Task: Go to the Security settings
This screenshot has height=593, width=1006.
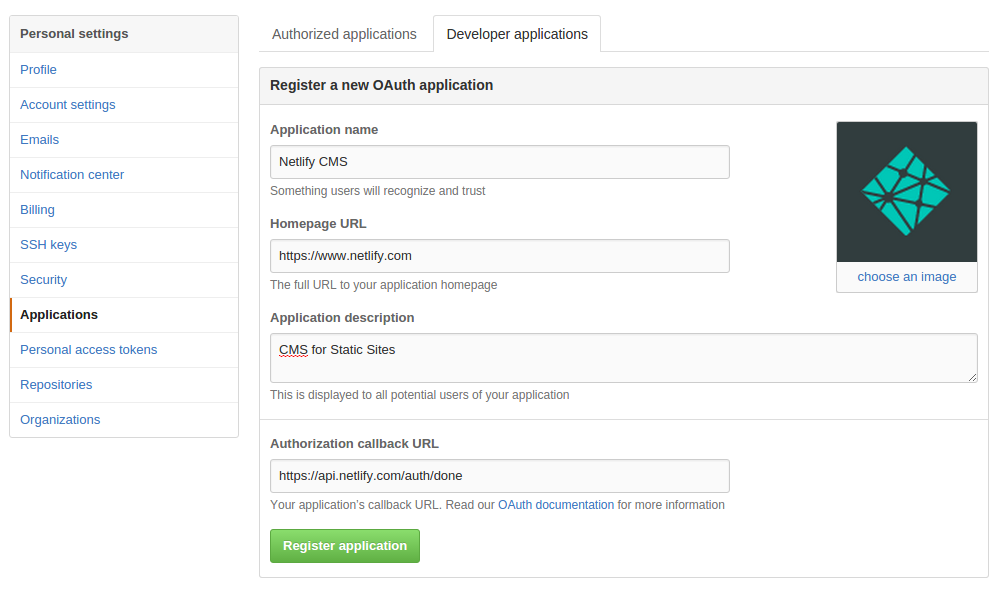Action: point(43,279)
